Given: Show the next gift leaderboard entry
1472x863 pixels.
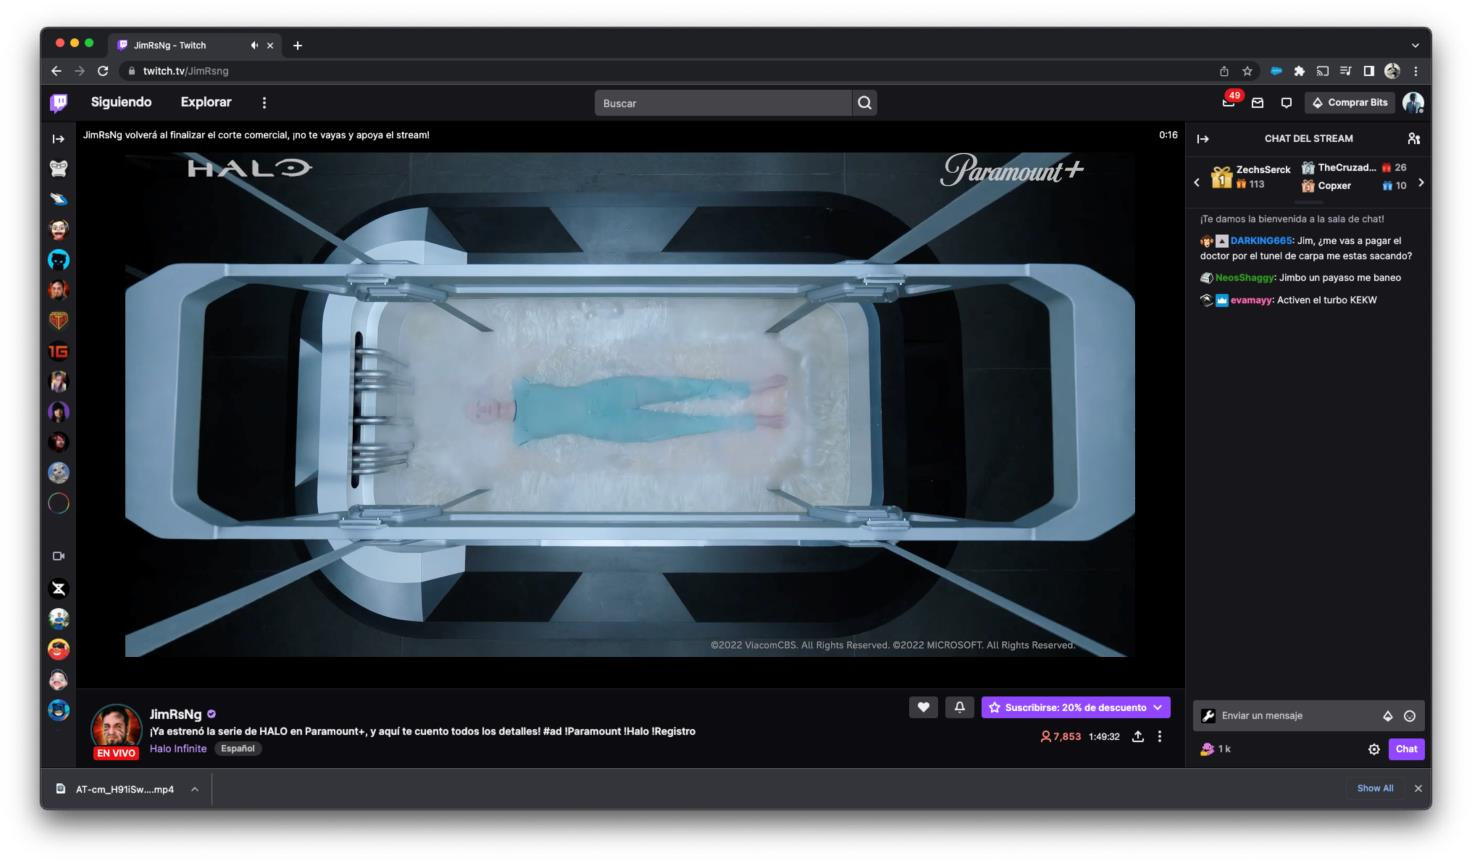Looking at the screenshot, I should point(1421,182).
